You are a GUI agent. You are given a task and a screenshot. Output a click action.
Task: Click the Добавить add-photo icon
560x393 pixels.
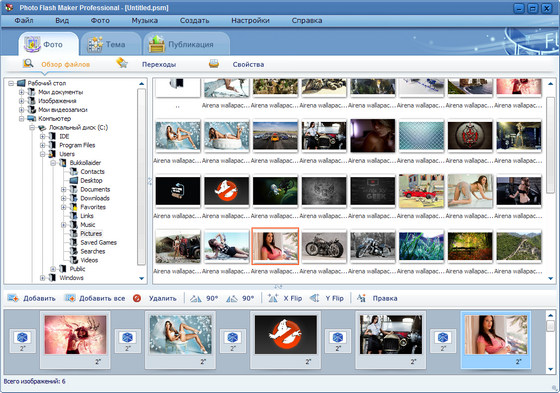13,298
